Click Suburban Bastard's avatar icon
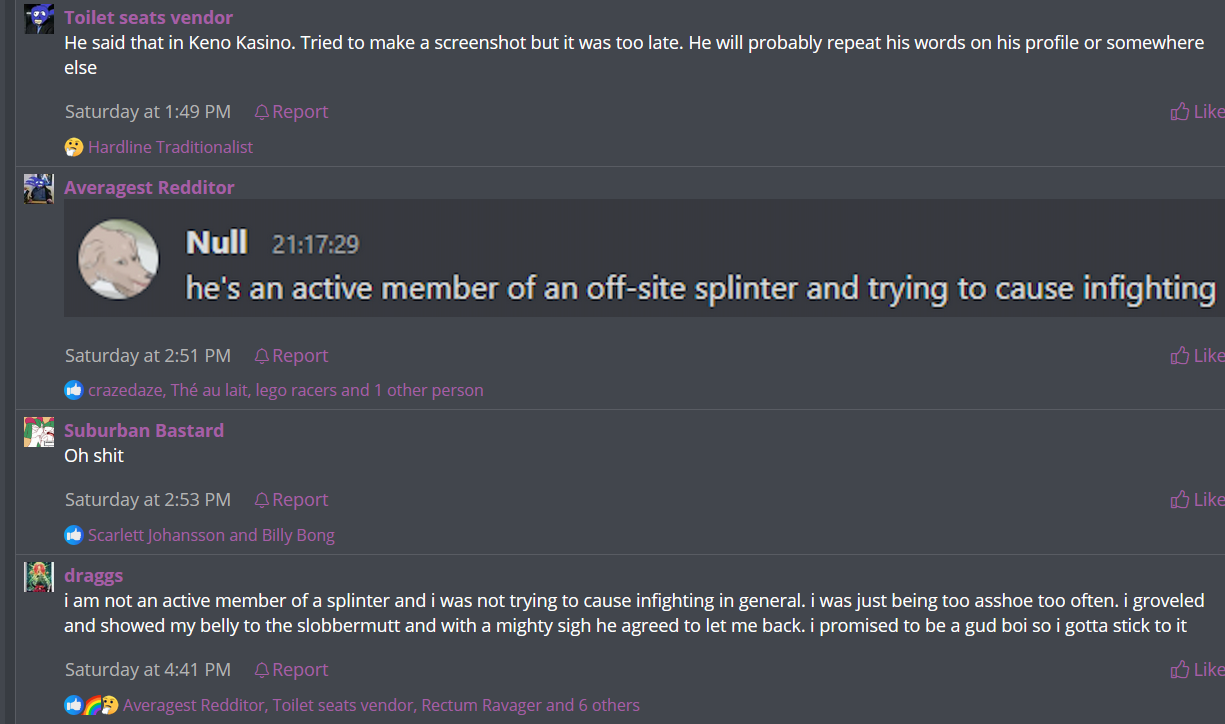The height and width of the screenshot is (724, 1225). tap(39, 432)
